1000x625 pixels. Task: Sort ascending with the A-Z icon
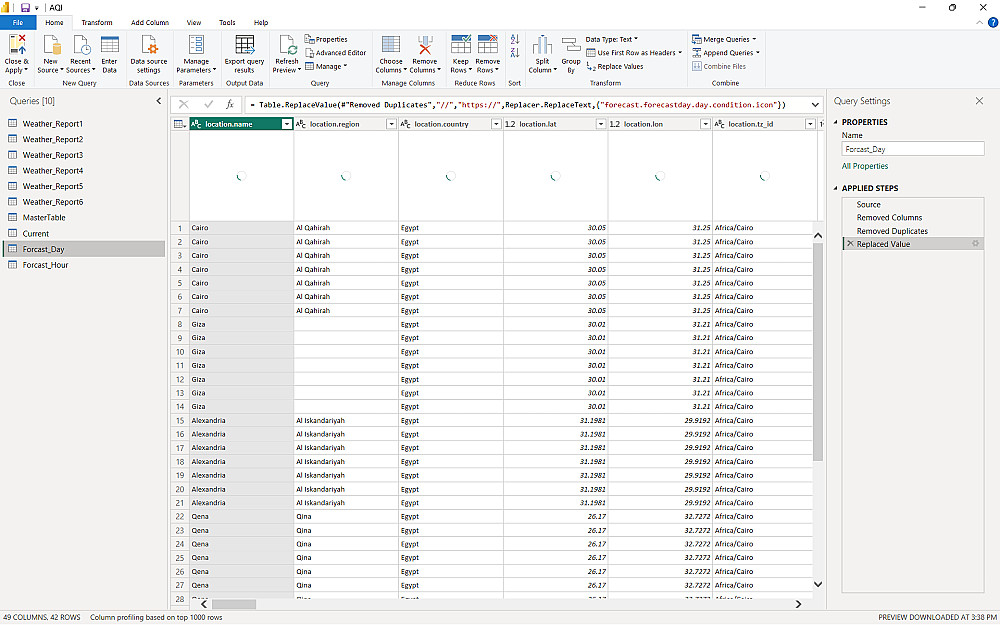click(515, 39)
